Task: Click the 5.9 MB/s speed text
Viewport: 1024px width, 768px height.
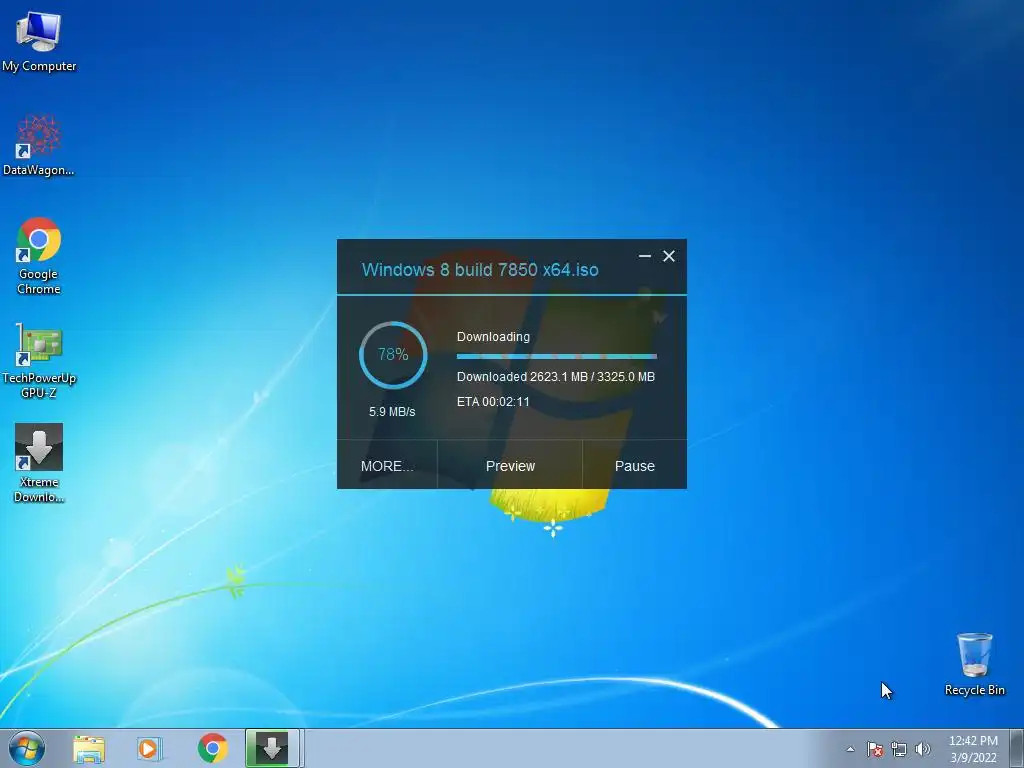Action: [x=392, y=411]
